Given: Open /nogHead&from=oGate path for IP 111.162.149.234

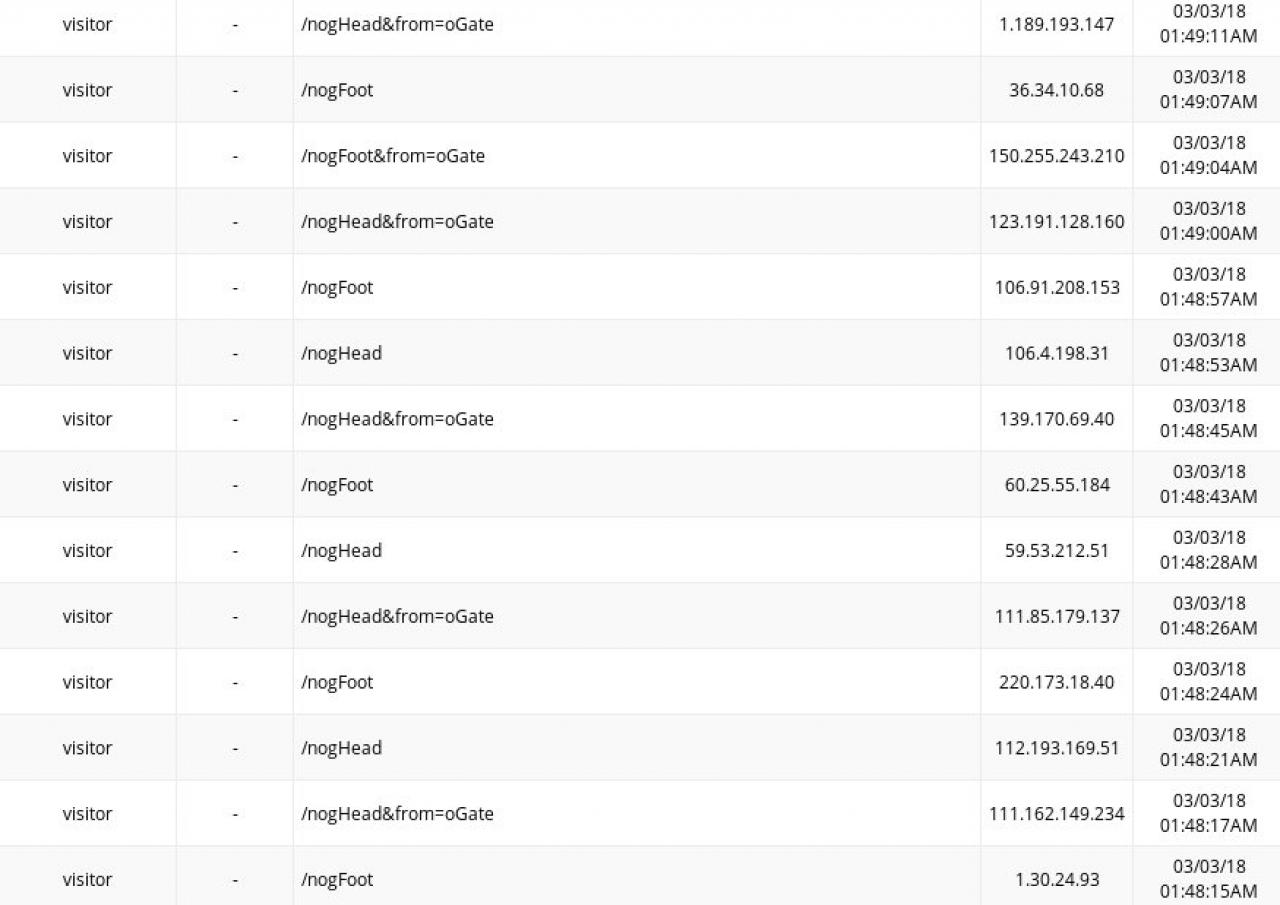Looking at the screenshot, I should (397, 814).
